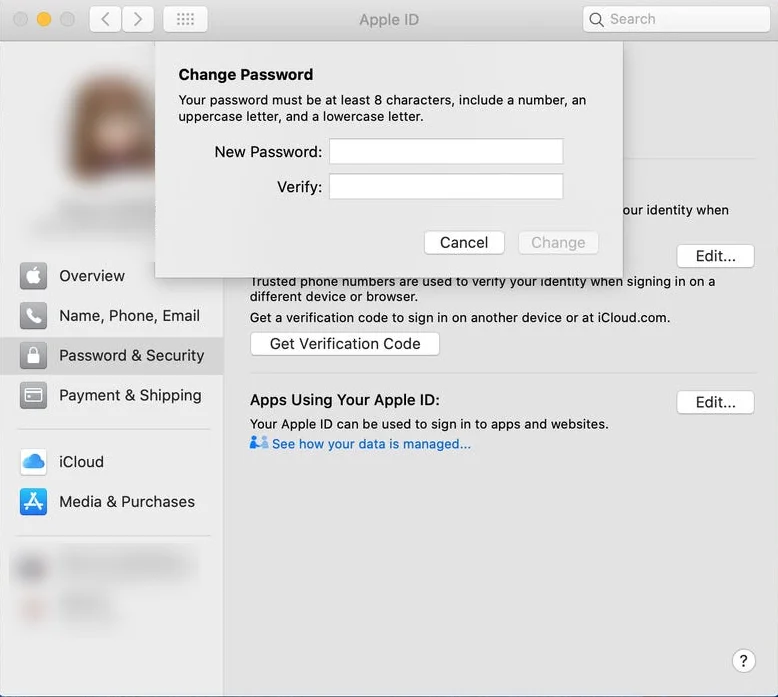Click the Search field in the toolbar

678,19
